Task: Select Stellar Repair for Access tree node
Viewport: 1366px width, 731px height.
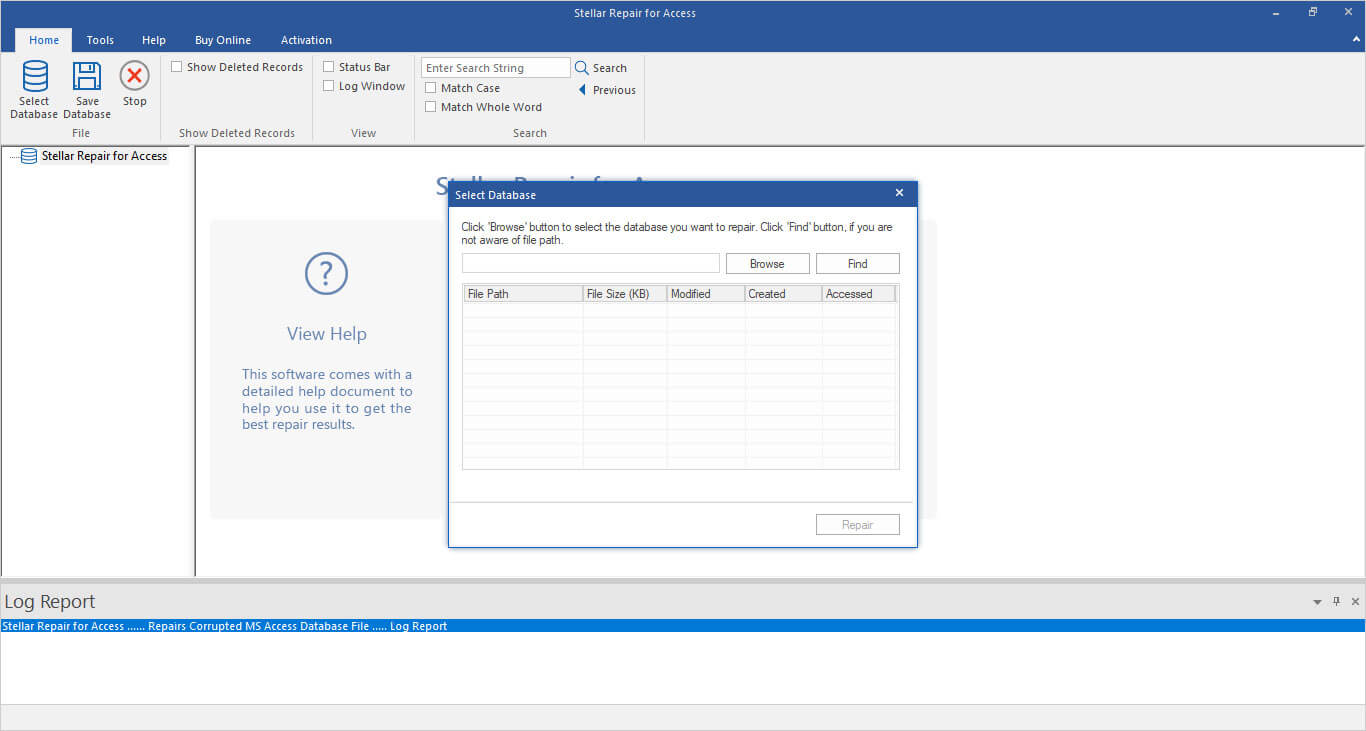Action: point(104,156)
